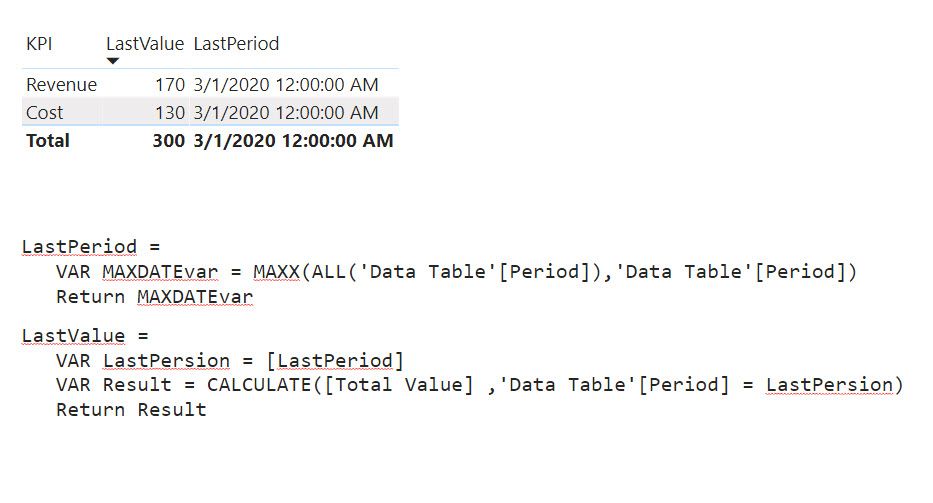Click the LastValue measure definition name

pos(73,336)
